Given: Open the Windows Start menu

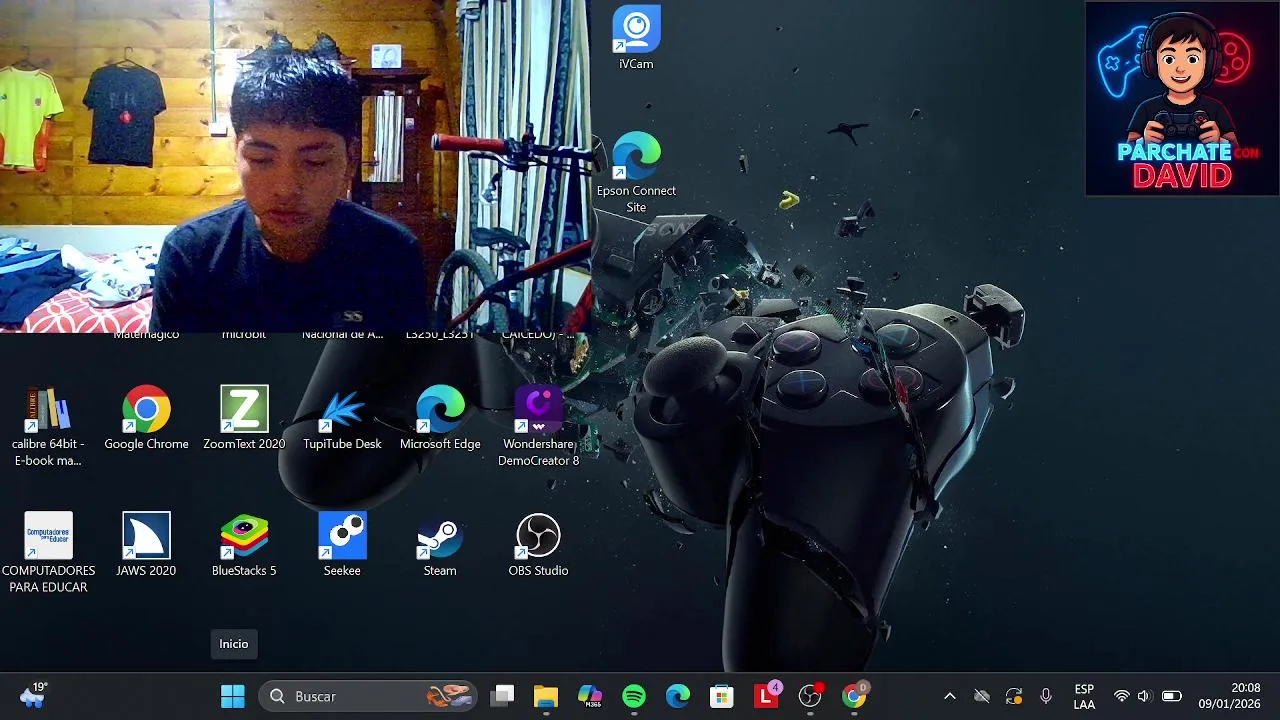Looking at the screenshot, I should 233,696.
